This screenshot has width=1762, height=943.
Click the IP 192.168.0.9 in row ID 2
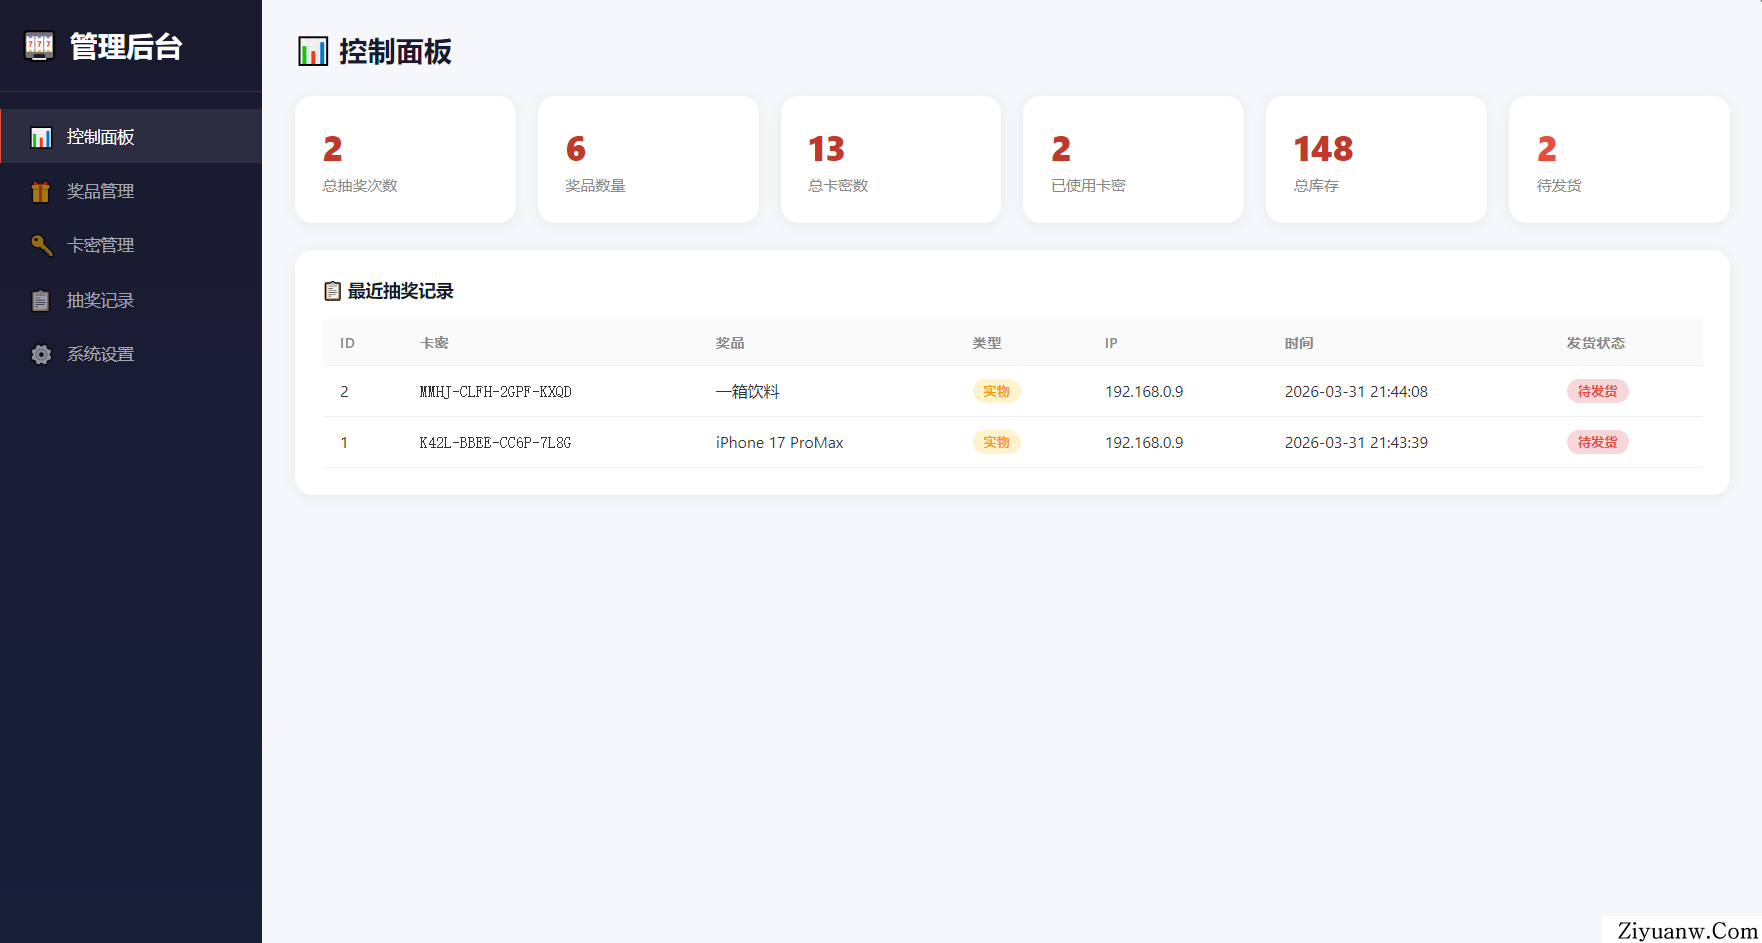(1144, 392)
